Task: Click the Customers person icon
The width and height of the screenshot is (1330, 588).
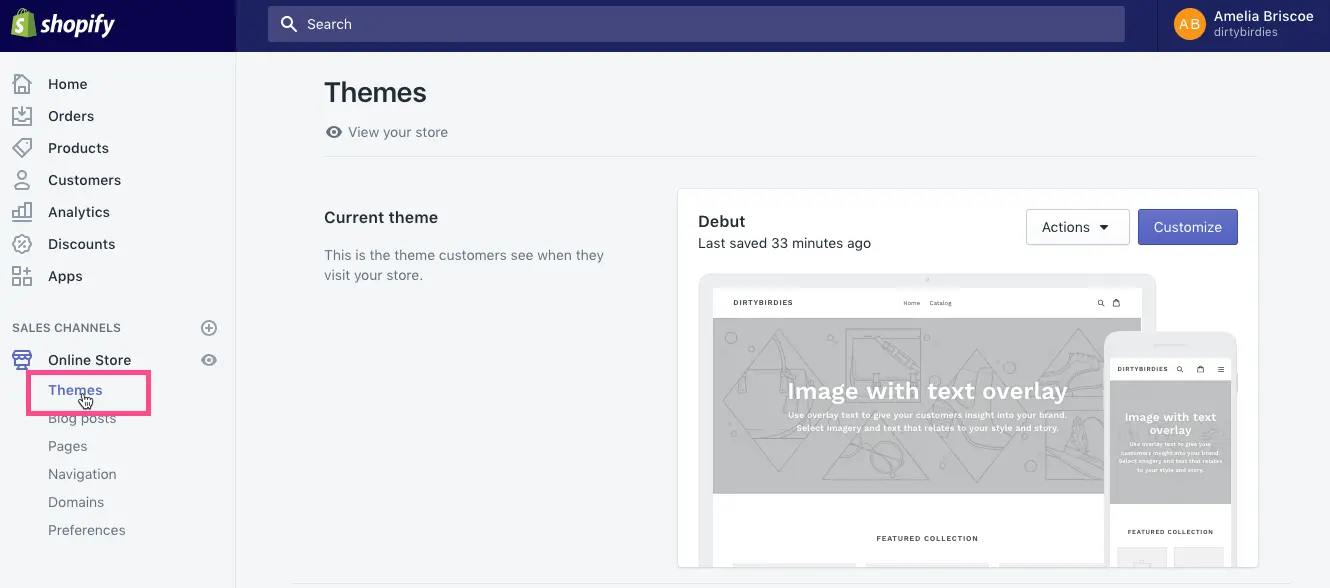Action: 22,180
